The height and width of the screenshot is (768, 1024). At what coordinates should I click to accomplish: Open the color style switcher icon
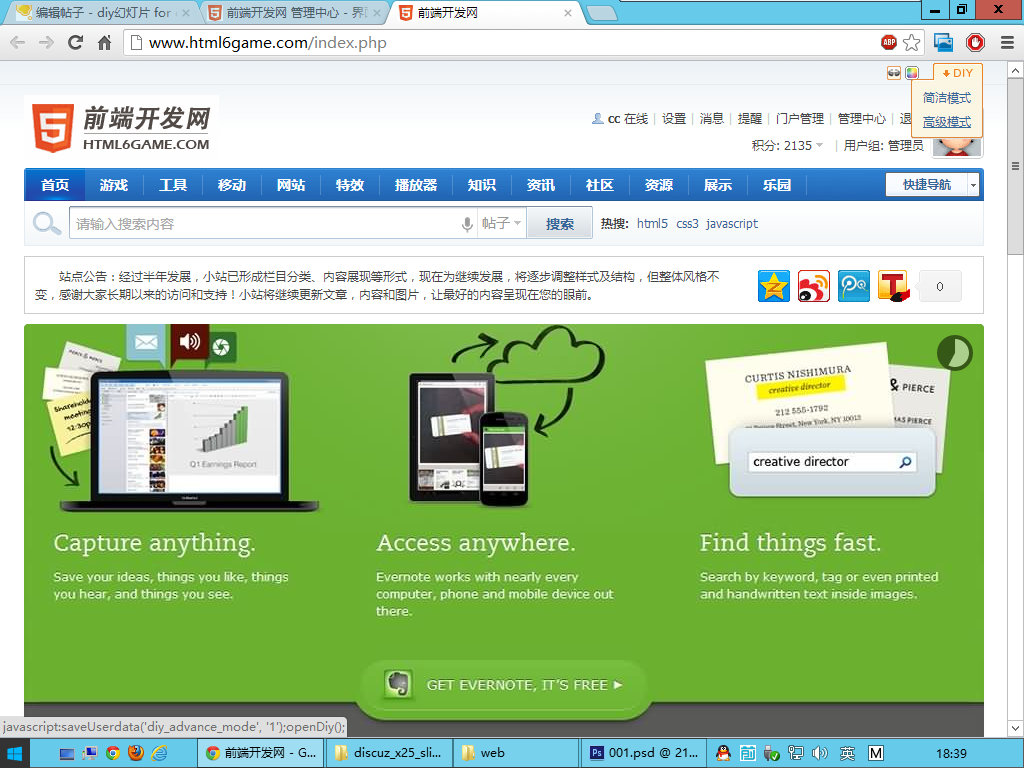click(912, 73)
